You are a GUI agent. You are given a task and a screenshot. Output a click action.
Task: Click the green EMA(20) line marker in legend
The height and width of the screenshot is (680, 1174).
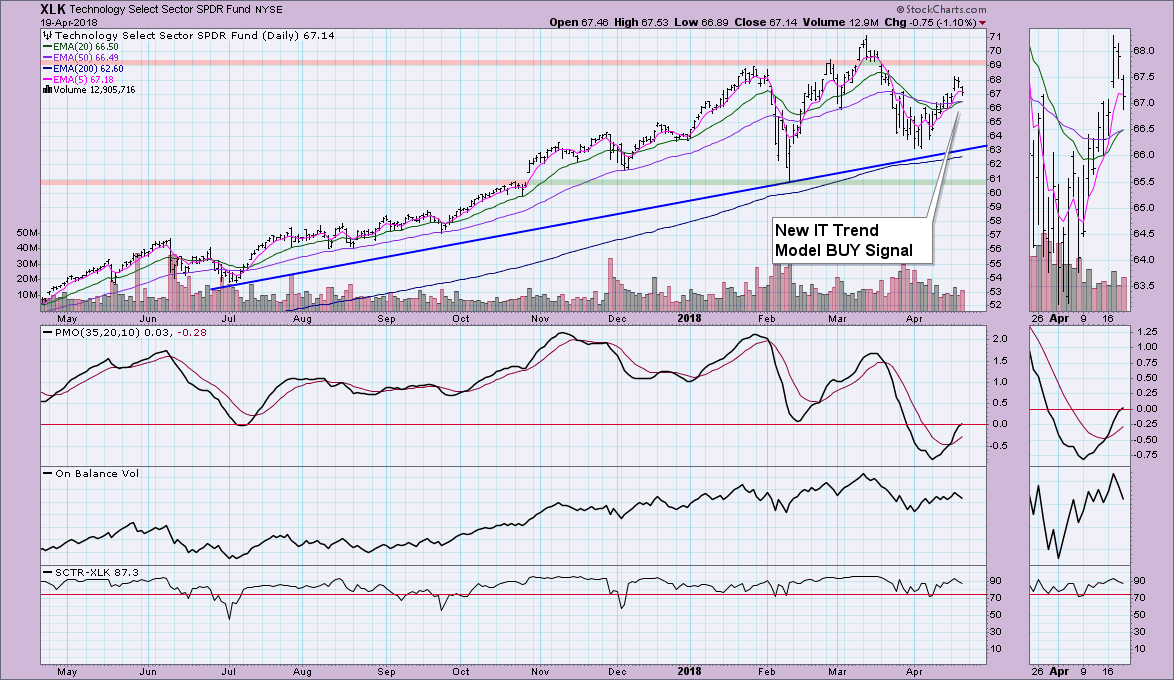(47, 46)
